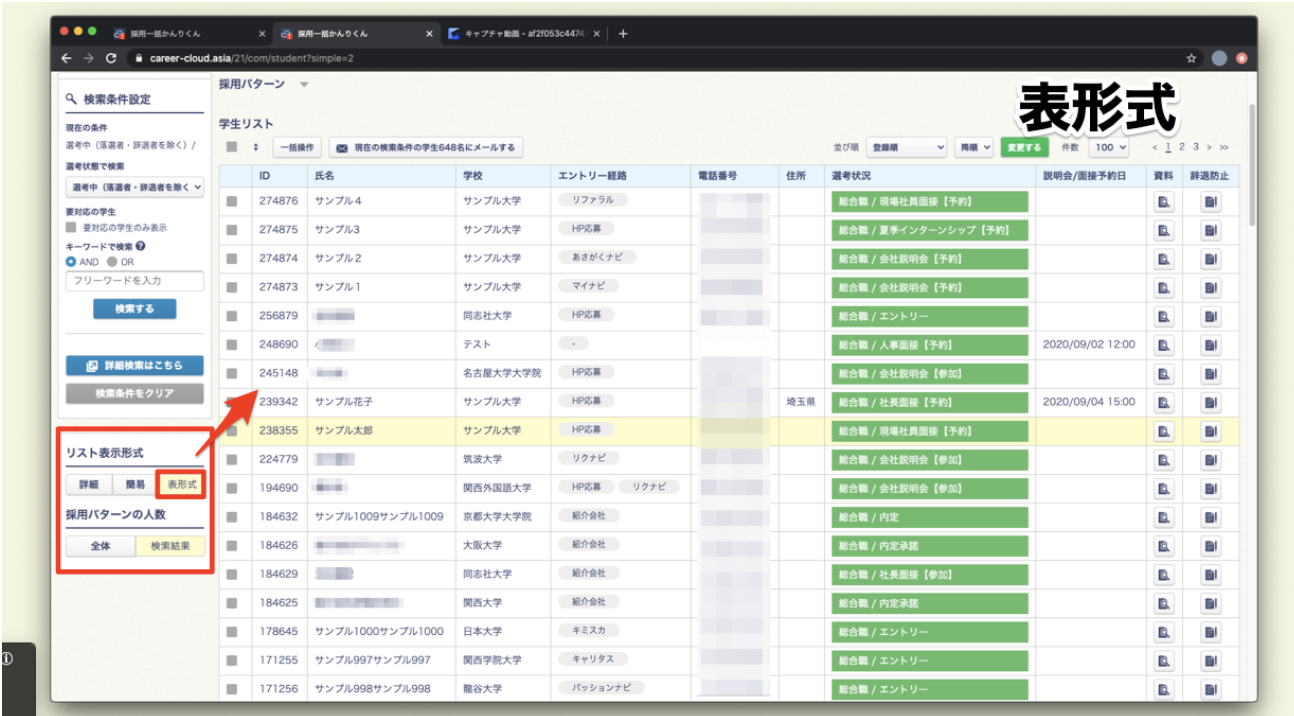Bookmark the page with the star icon

point(1192,58)
